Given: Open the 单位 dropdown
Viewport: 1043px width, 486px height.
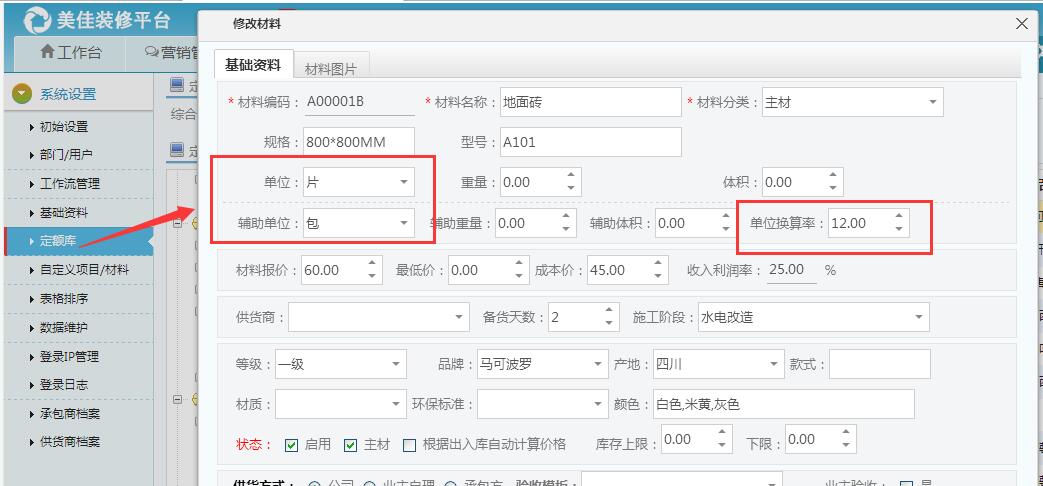Looking at the screenshot, I should tap(404, 182).
